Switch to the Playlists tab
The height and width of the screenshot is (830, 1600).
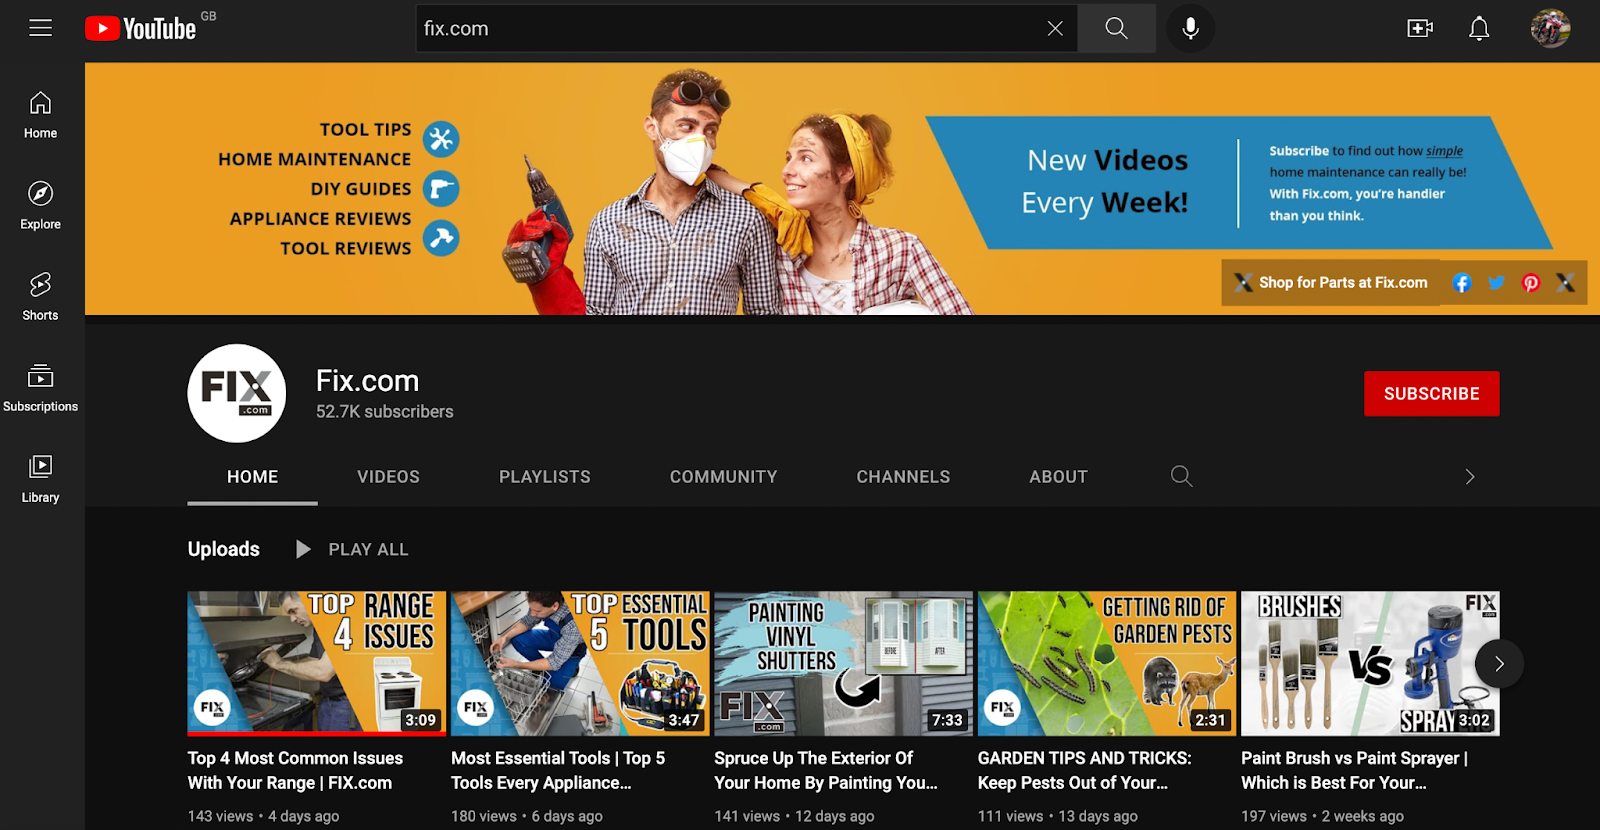tap(545, 477)
